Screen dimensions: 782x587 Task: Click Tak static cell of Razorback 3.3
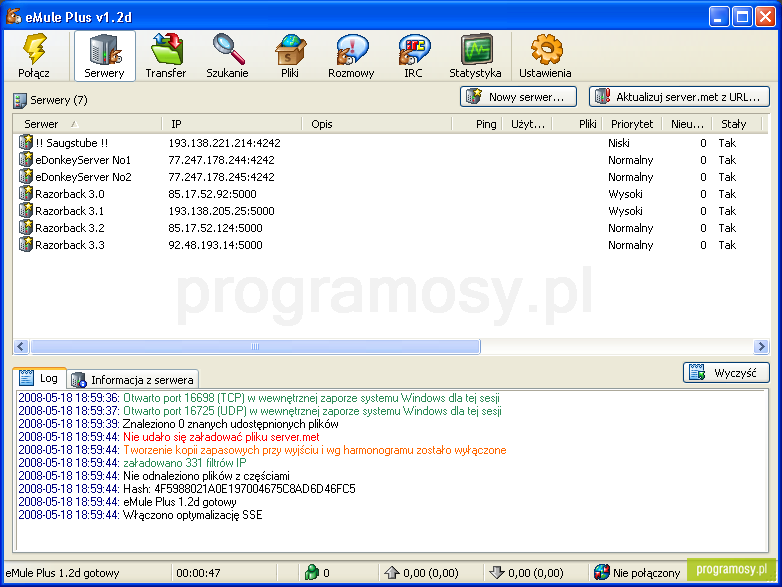(727, 245)
